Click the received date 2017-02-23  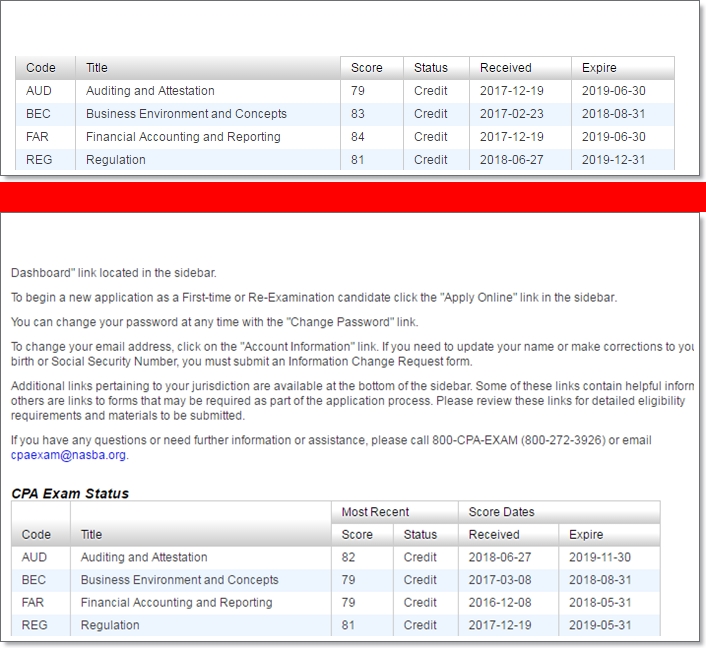[510, 114]
